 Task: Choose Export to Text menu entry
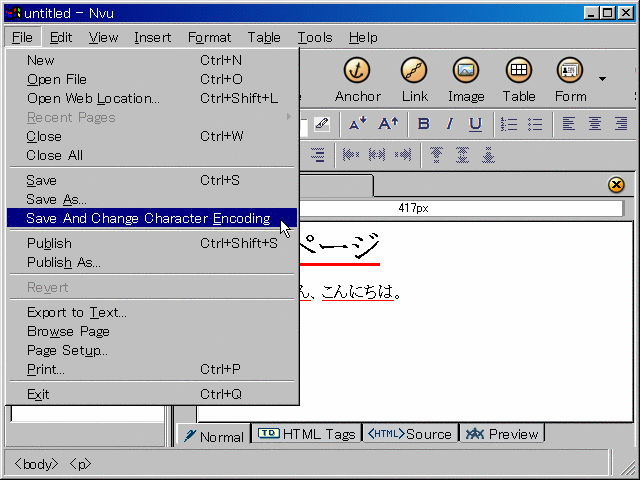point(152,313)
